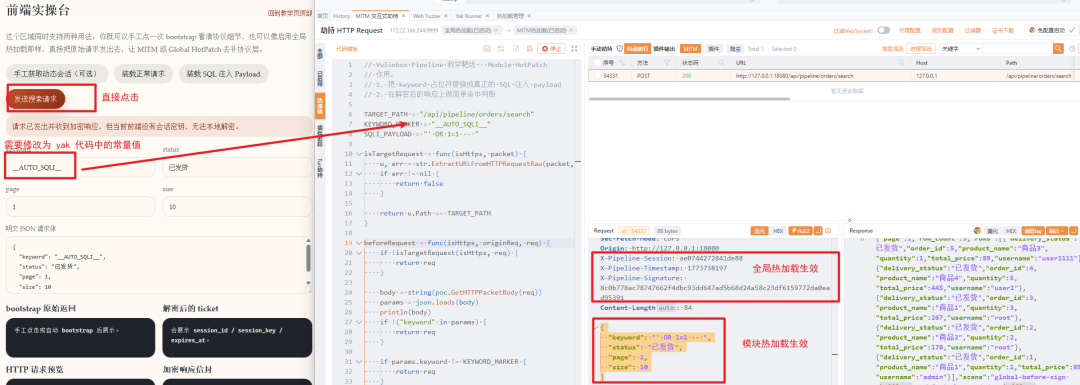The width and height of the screenshot is (1080, 385).
Task: Check the checkbox for row 54331
Action: pyautogui.click(x=598, y=76)
